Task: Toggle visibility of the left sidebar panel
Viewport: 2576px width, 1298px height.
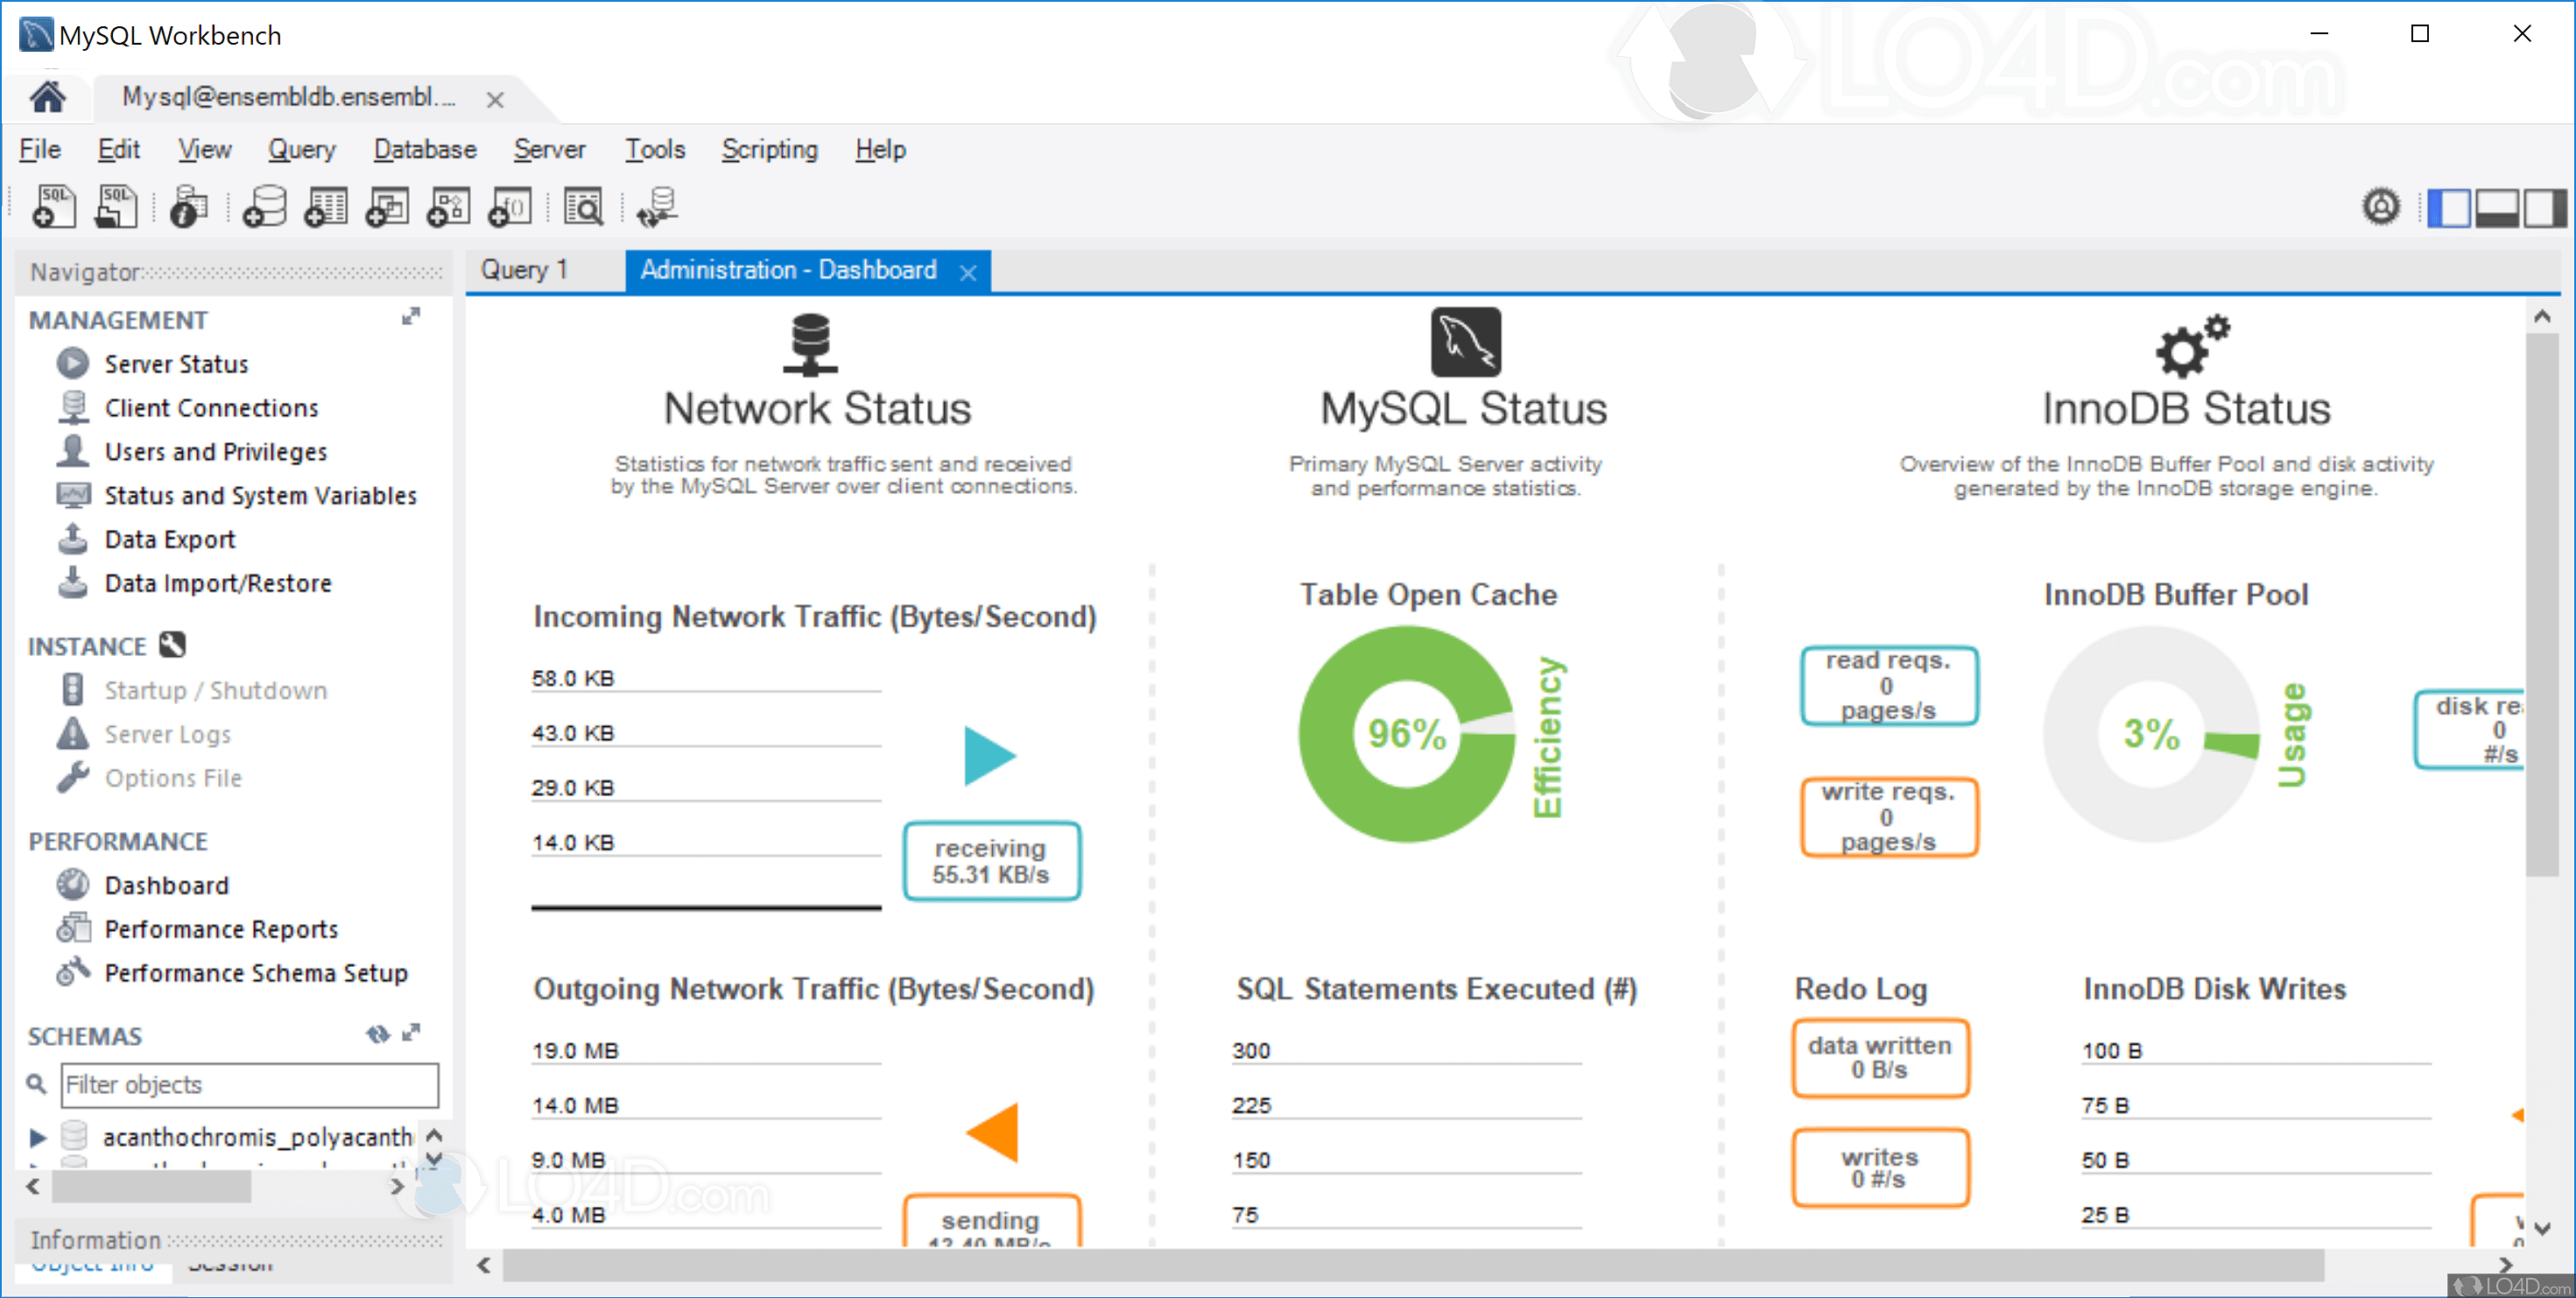Action: [2450, 207]
